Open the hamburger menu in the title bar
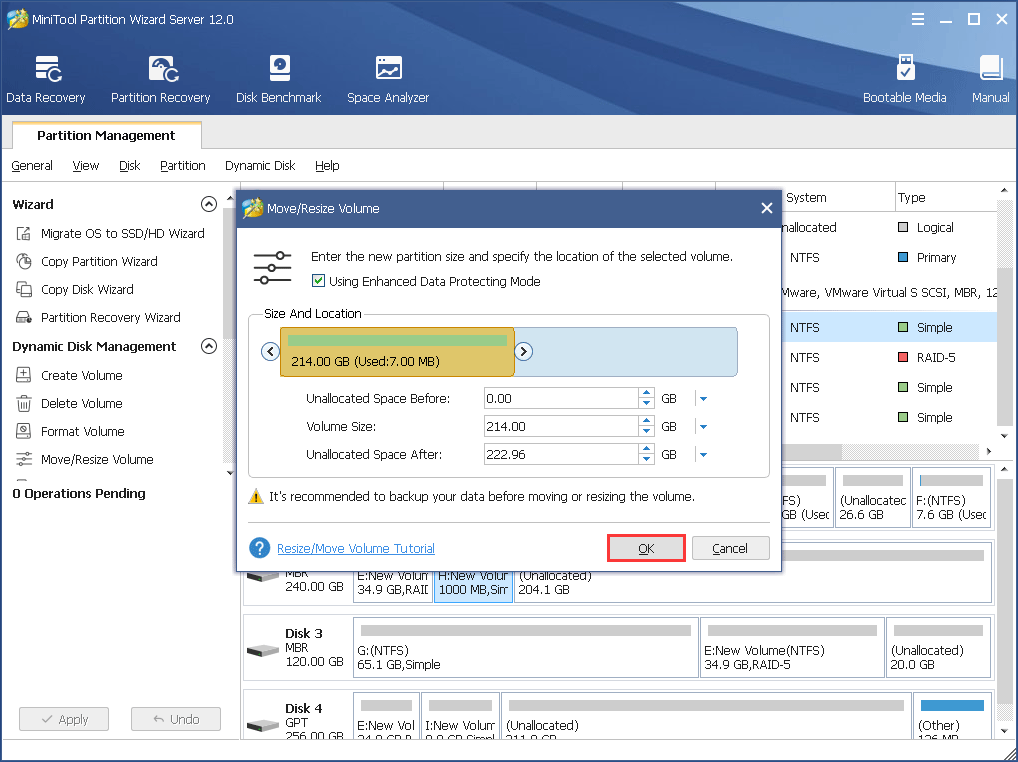 click(917, 19)
